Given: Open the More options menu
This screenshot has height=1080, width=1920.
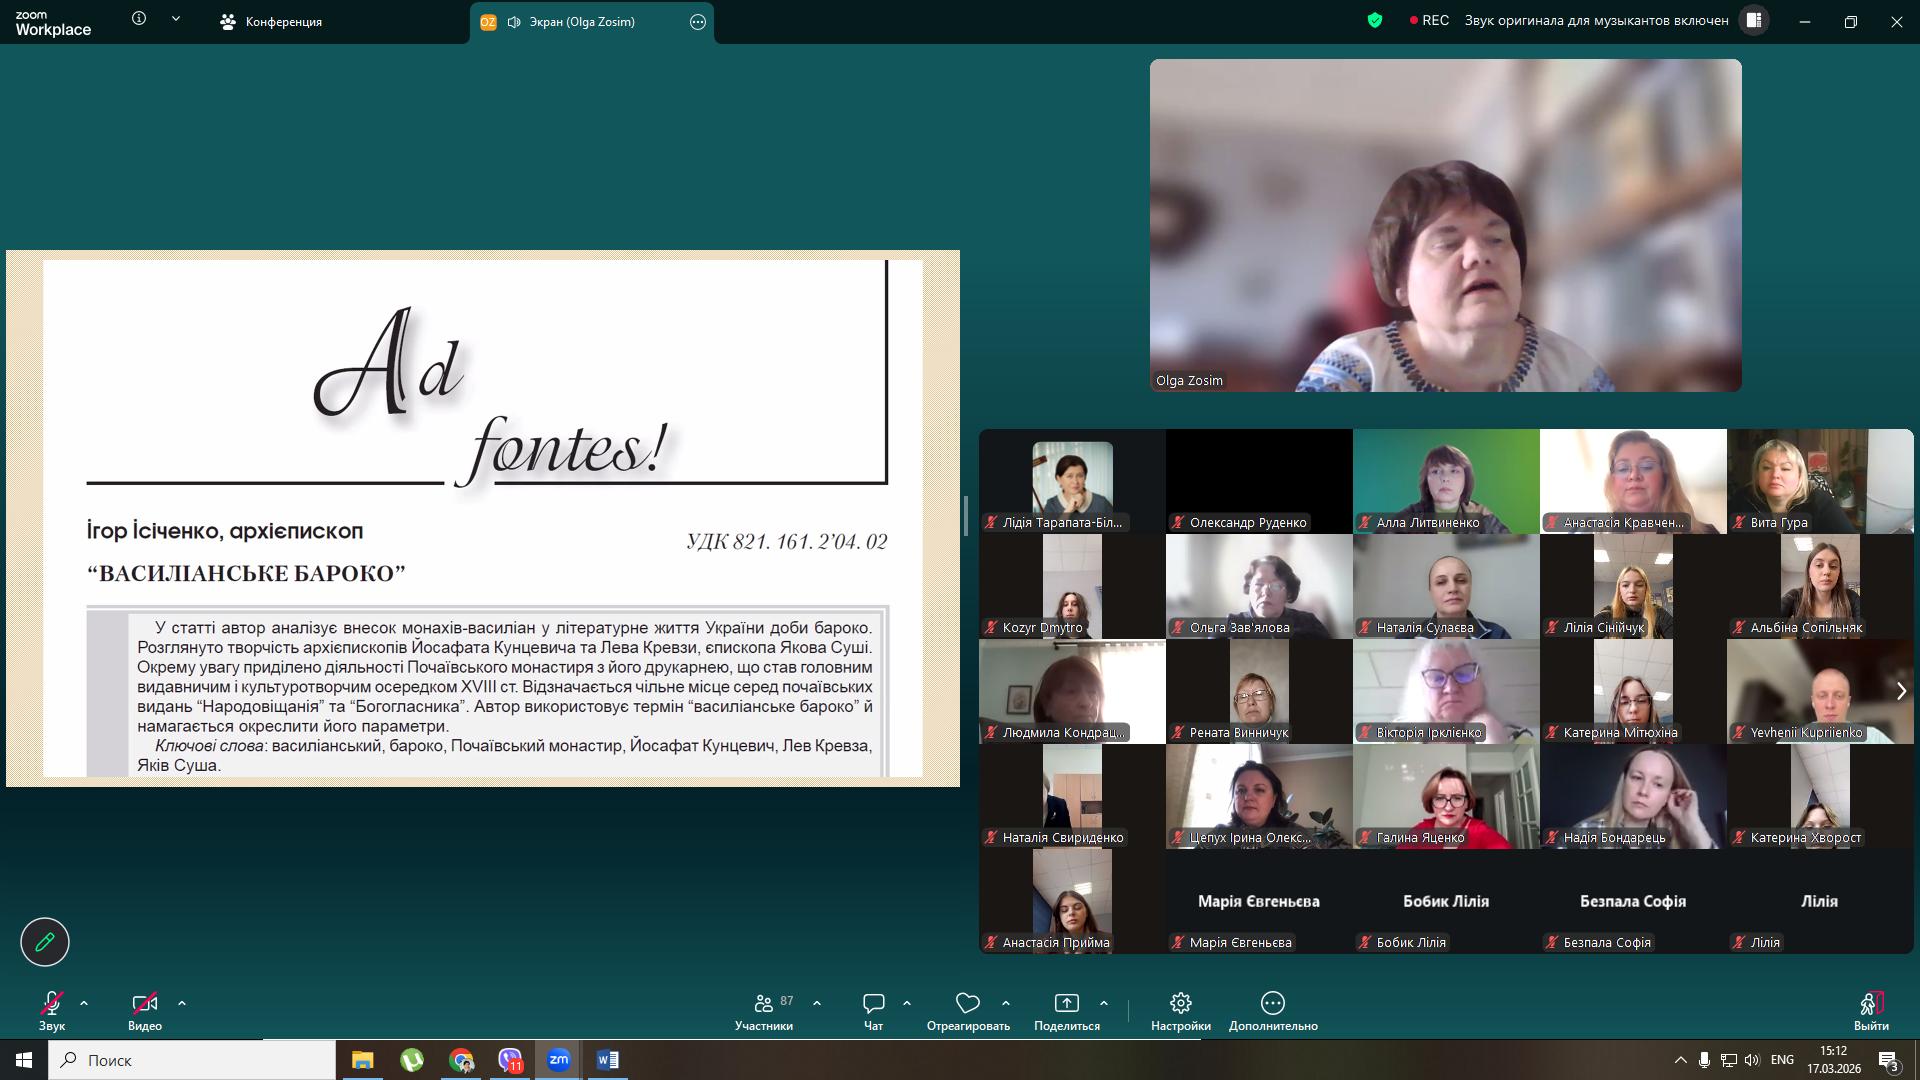Looking at the screenshot, I should (1272, 1004).
